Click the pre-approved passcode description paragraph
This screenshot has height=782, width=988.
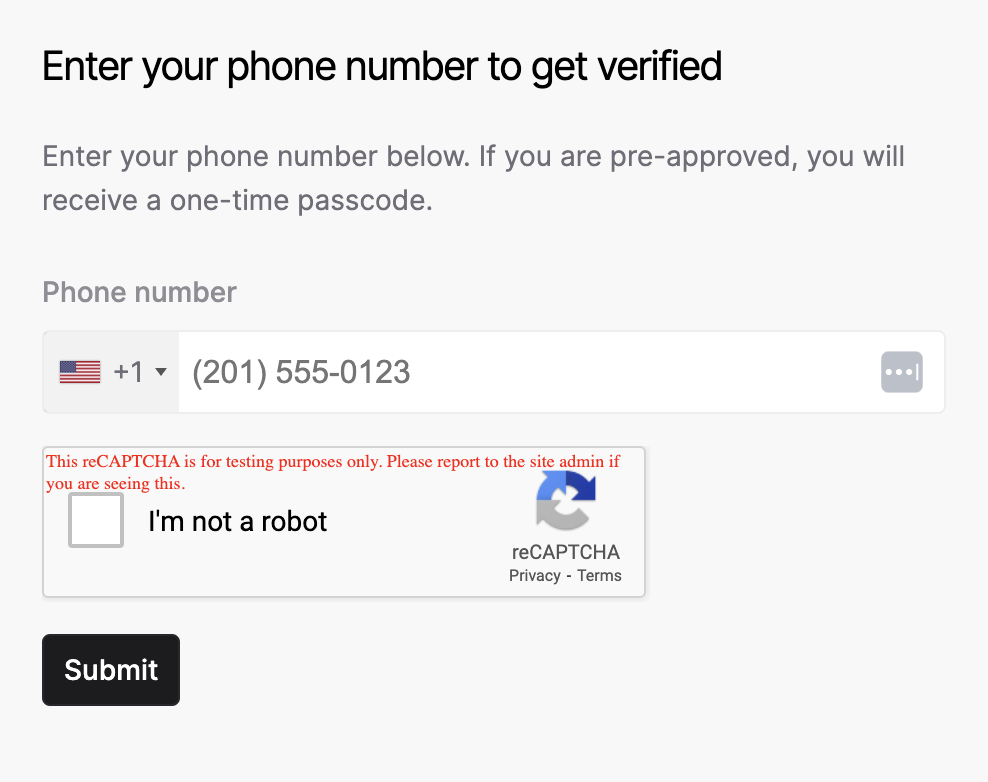click(473, 179)
